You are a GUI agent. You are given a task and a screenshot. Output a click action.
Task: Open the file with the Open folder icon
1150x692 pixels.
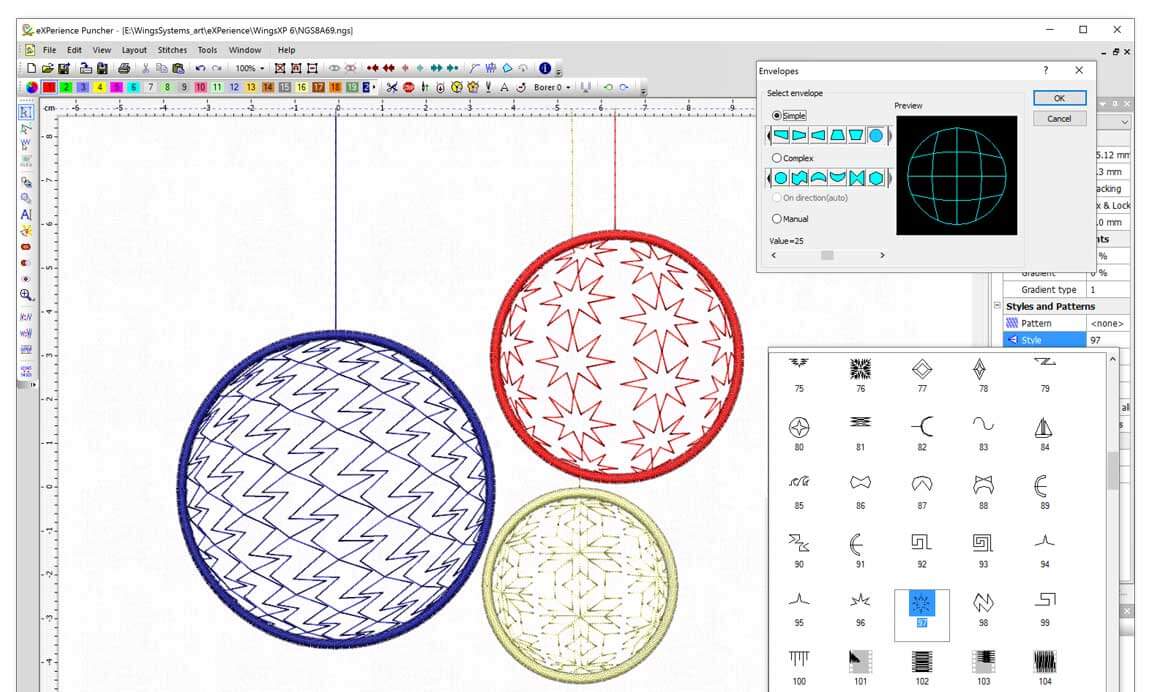coord(47,68)
